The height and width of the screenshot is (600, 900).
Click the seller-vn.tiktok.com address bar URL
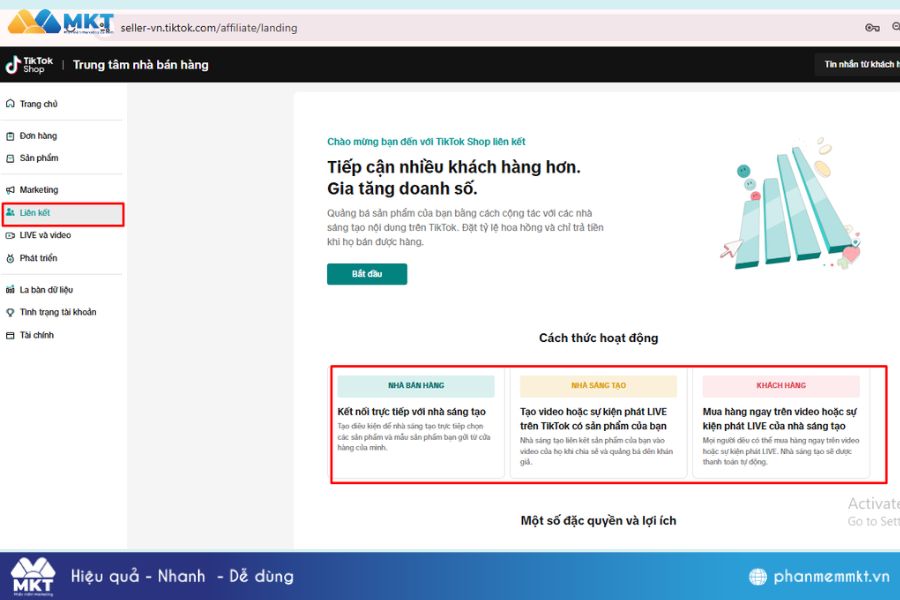click(209, 28)
